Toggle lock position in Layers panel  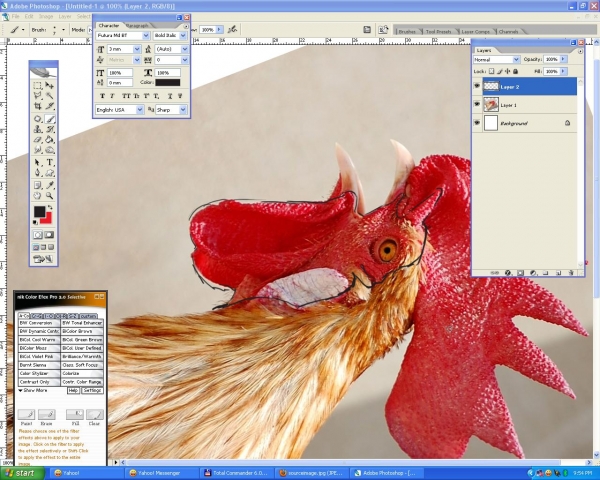[508, 71]
